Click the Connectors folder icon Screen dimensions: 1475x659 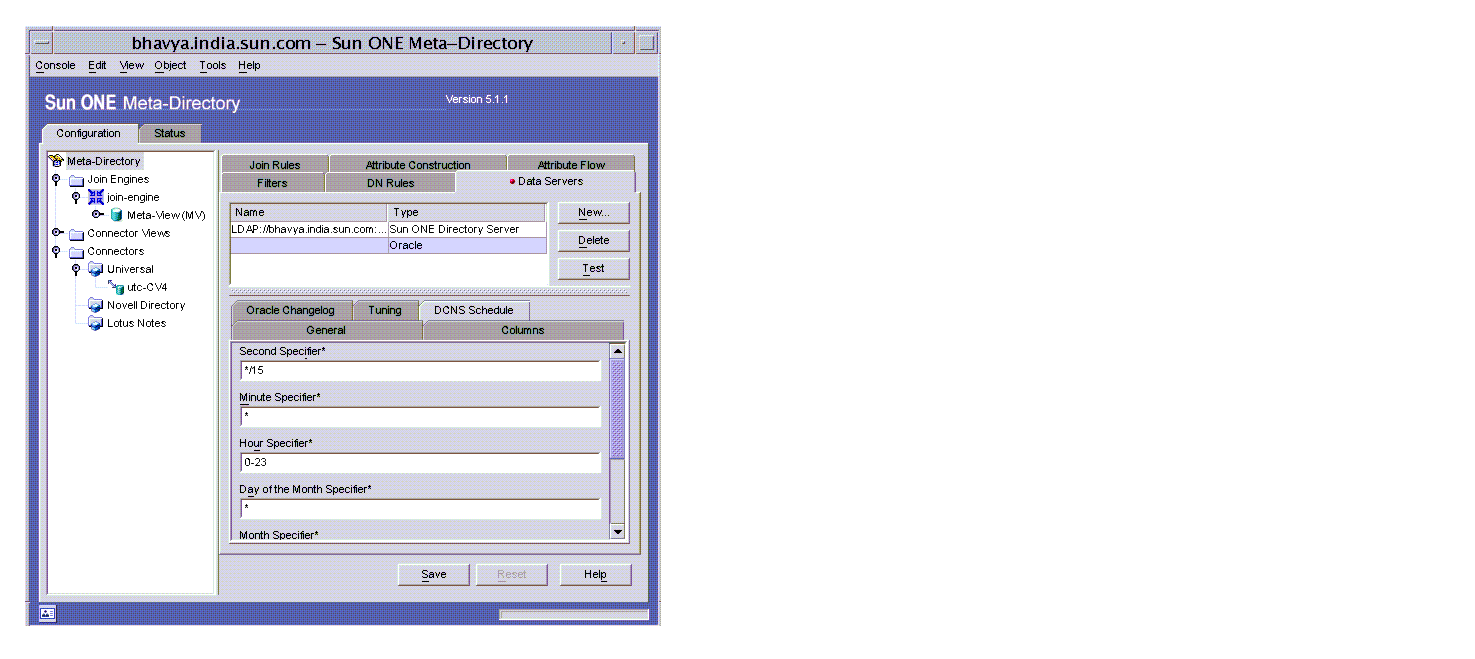tap(76, 252)
